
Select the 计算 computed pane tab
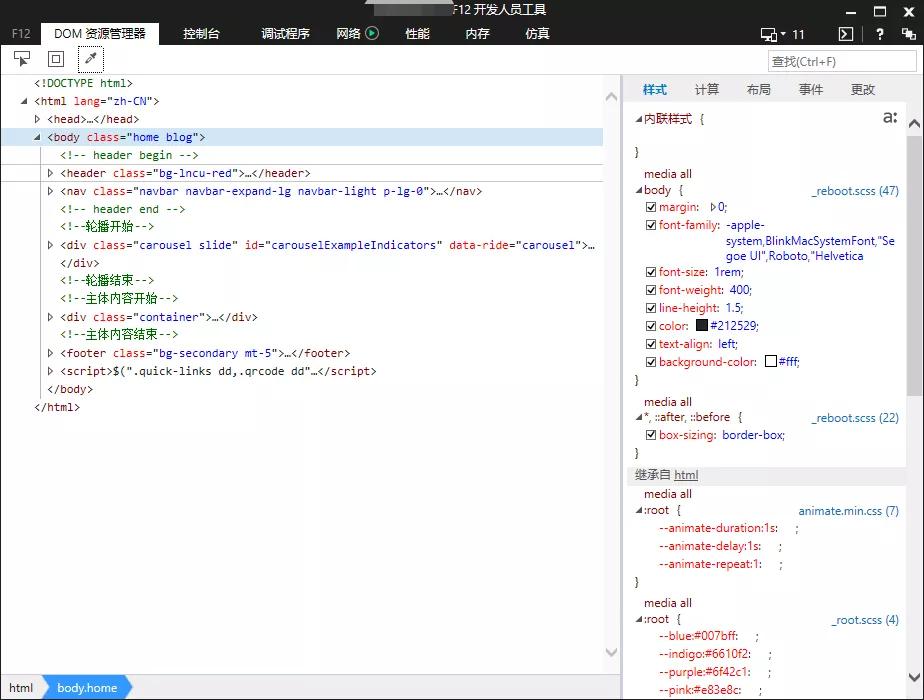point(707,90)
